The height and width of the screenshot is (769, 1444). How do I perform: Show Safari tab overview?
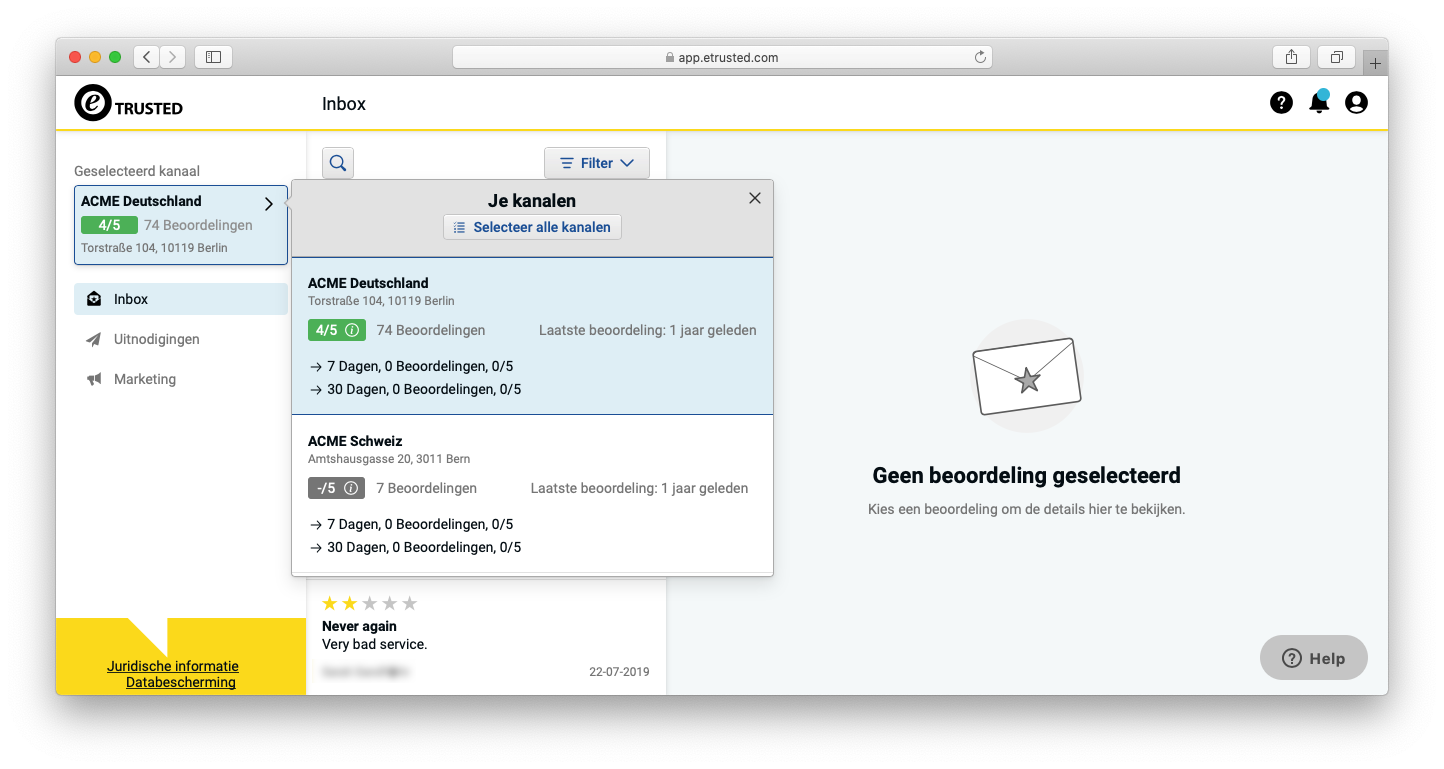(1337, 57)
